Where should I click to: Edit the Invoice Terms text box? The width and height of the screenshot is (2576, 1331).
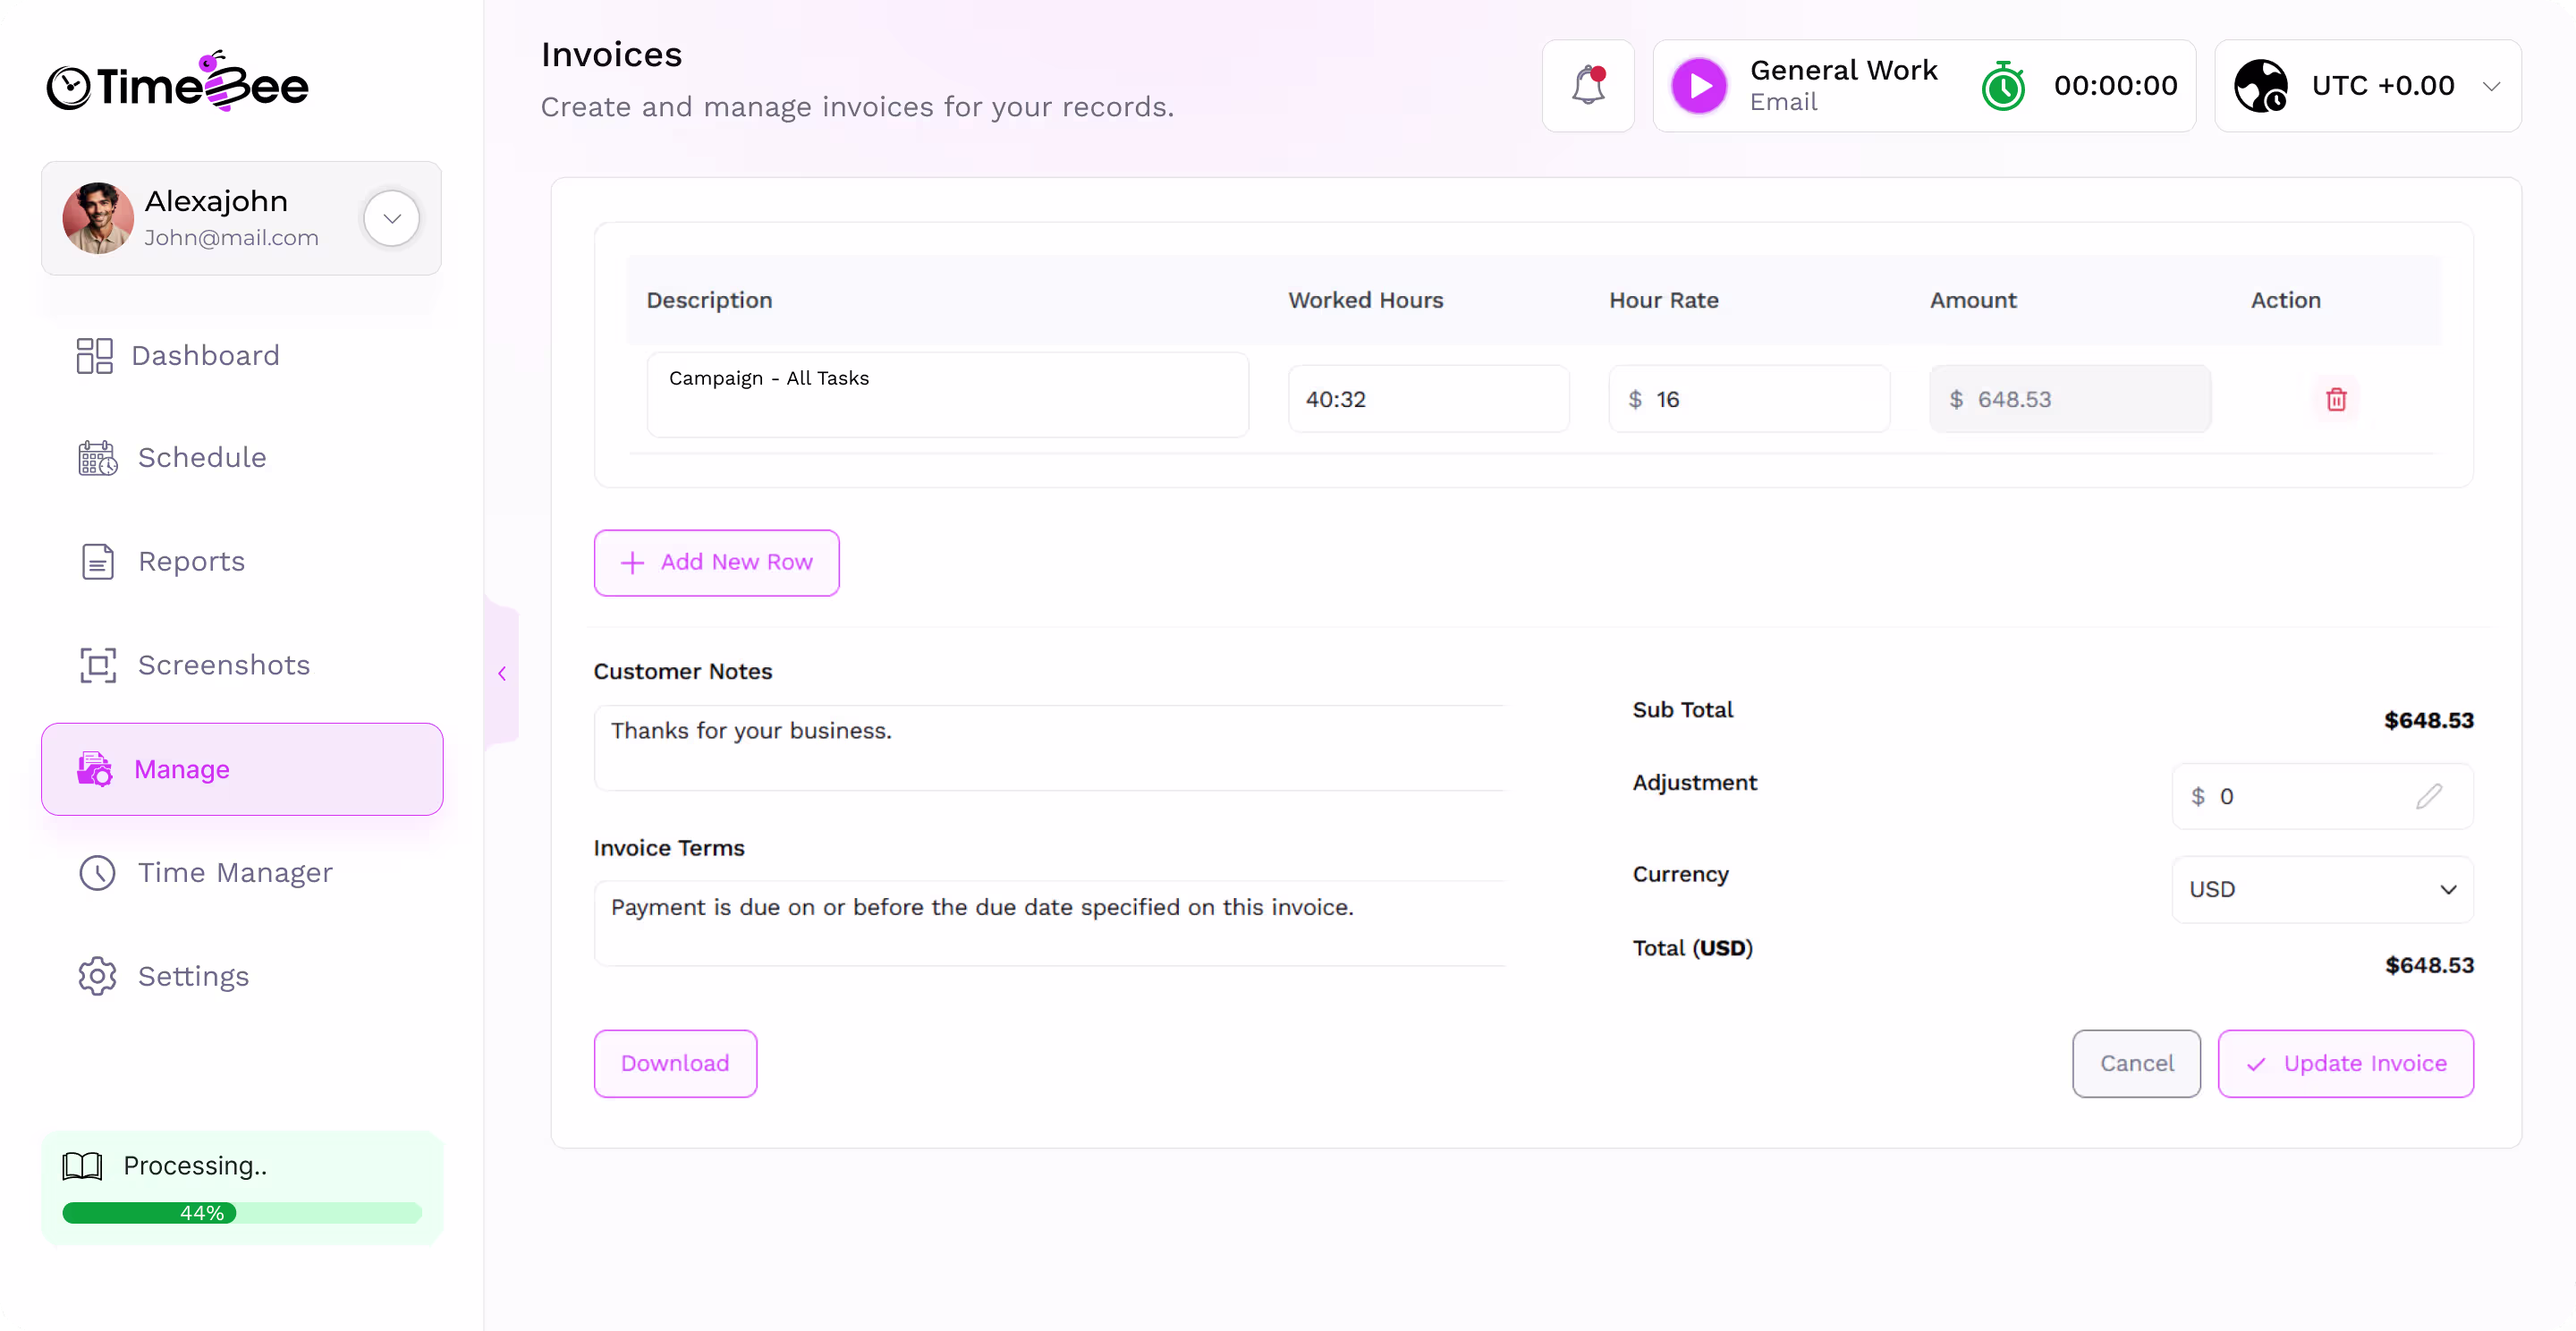click(x=1050, y=923)
